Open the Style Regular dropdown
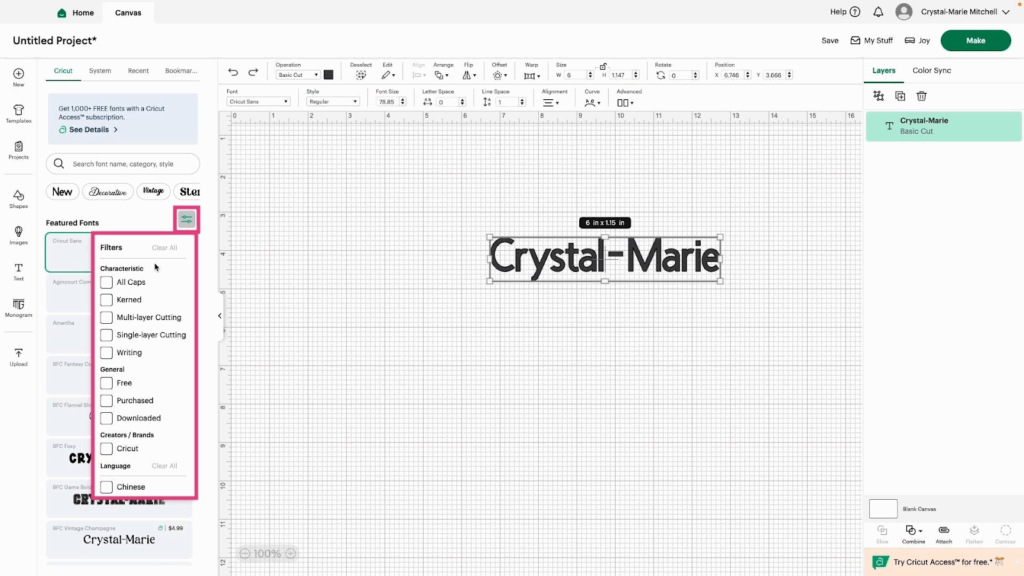Viewport: 1024px width, 576px height. point(332,102)
